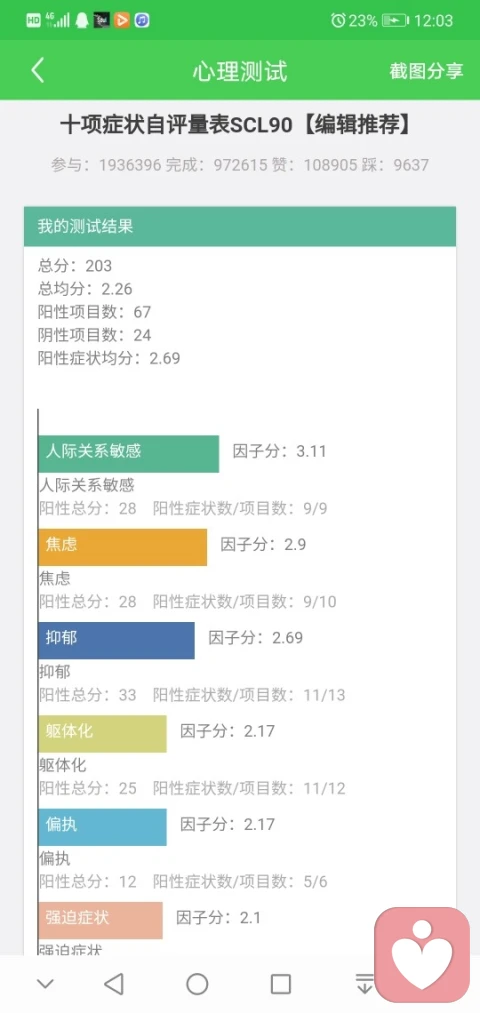
Task: Tap the light blue 偏执 bar
Action: click(x=102, y=827)
